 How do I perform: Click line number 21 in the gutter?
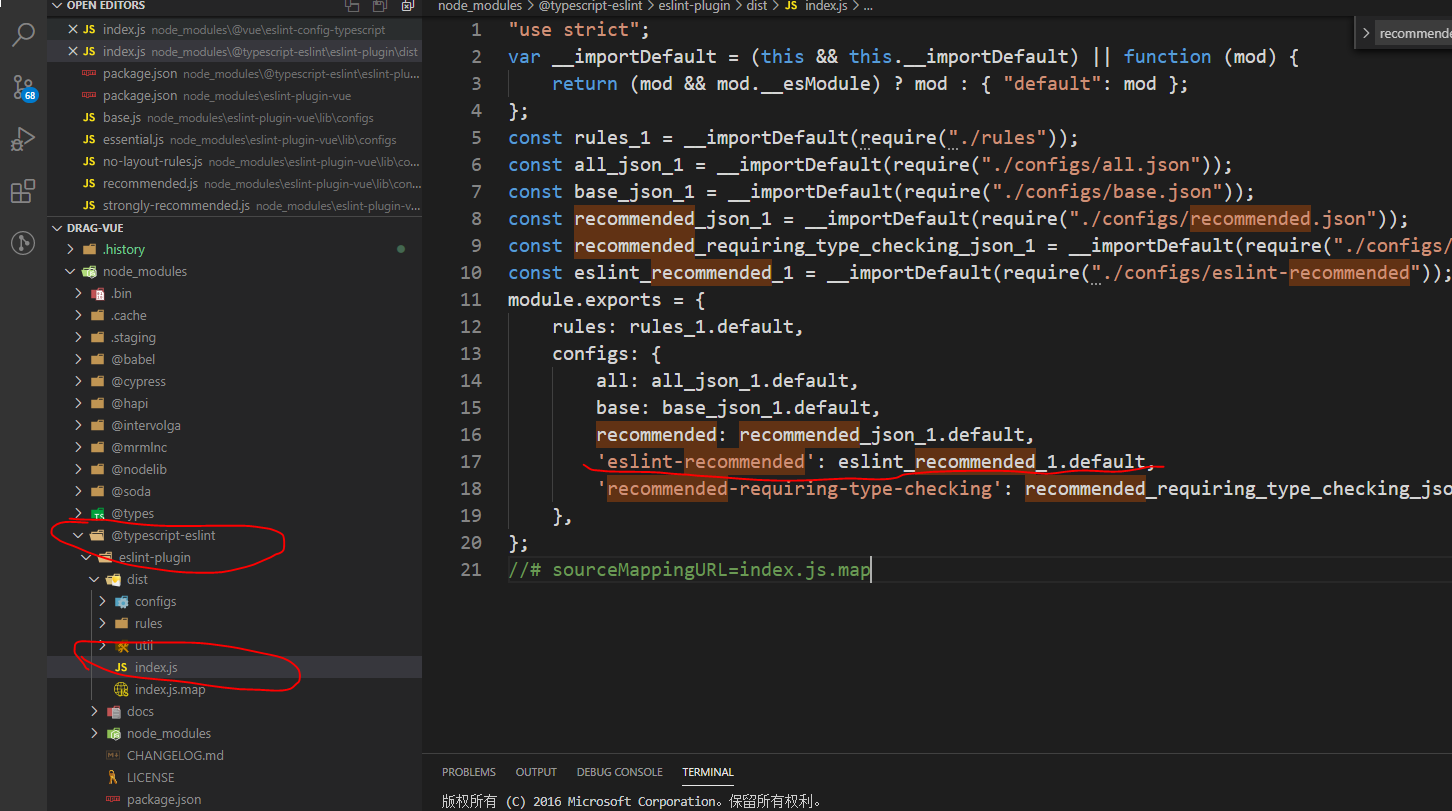(x=470, y=570)
